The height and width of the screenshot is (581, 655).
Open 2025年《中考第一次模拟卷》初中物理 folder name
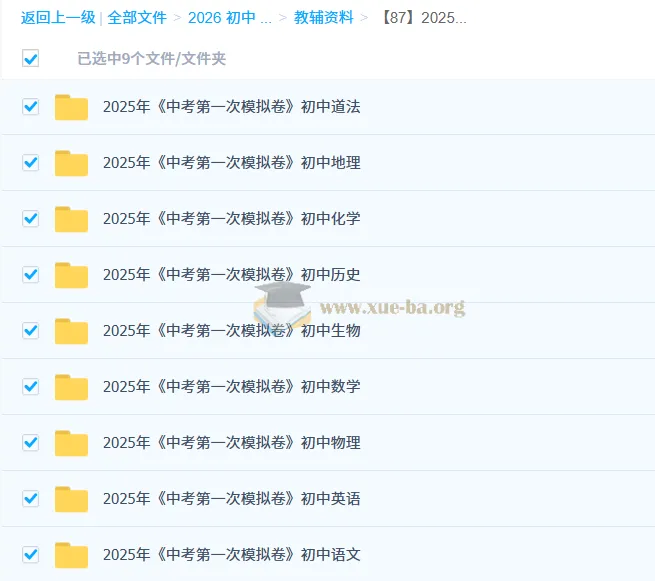[x=232, y=443]
